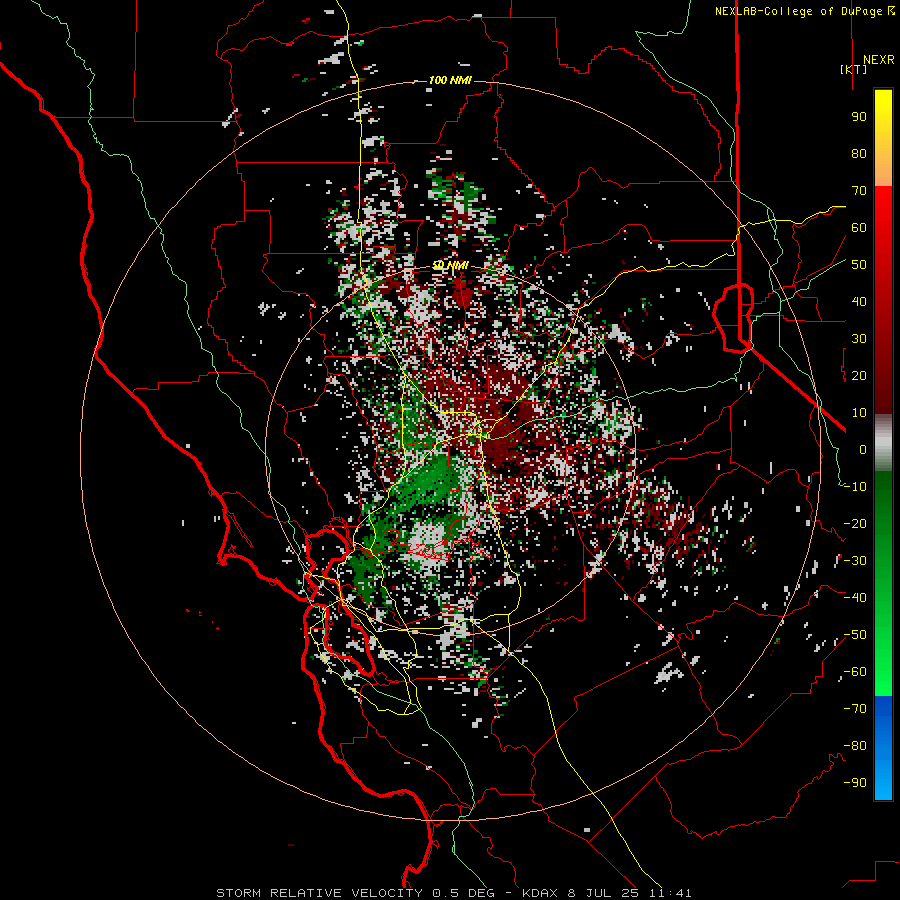Screen dimensions: 900x900
Task: Click the -30 value on velocity scale
Action: click(855, 561)
